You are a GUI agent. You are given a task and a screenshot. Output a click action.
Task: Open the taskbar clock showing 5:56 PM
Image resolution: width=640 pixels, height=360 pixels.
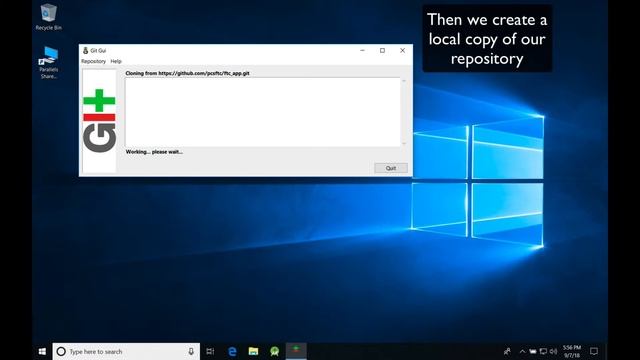pyautogui.click(x=572, y=351)
